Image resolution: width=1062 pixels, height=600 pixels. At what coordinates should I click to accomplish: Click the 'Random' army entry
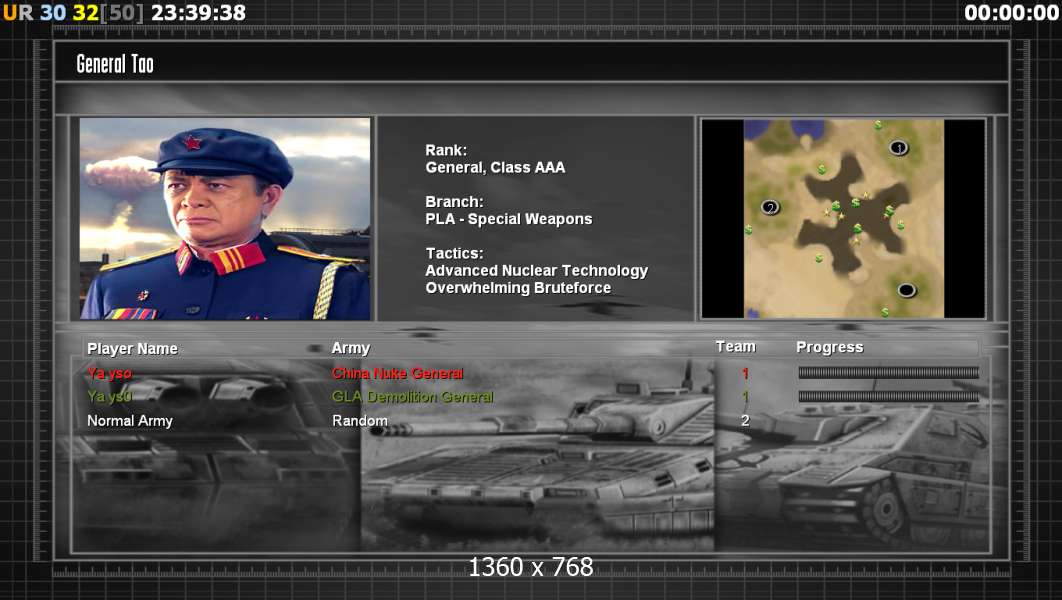pyautogui.click(x=360, y=421)
